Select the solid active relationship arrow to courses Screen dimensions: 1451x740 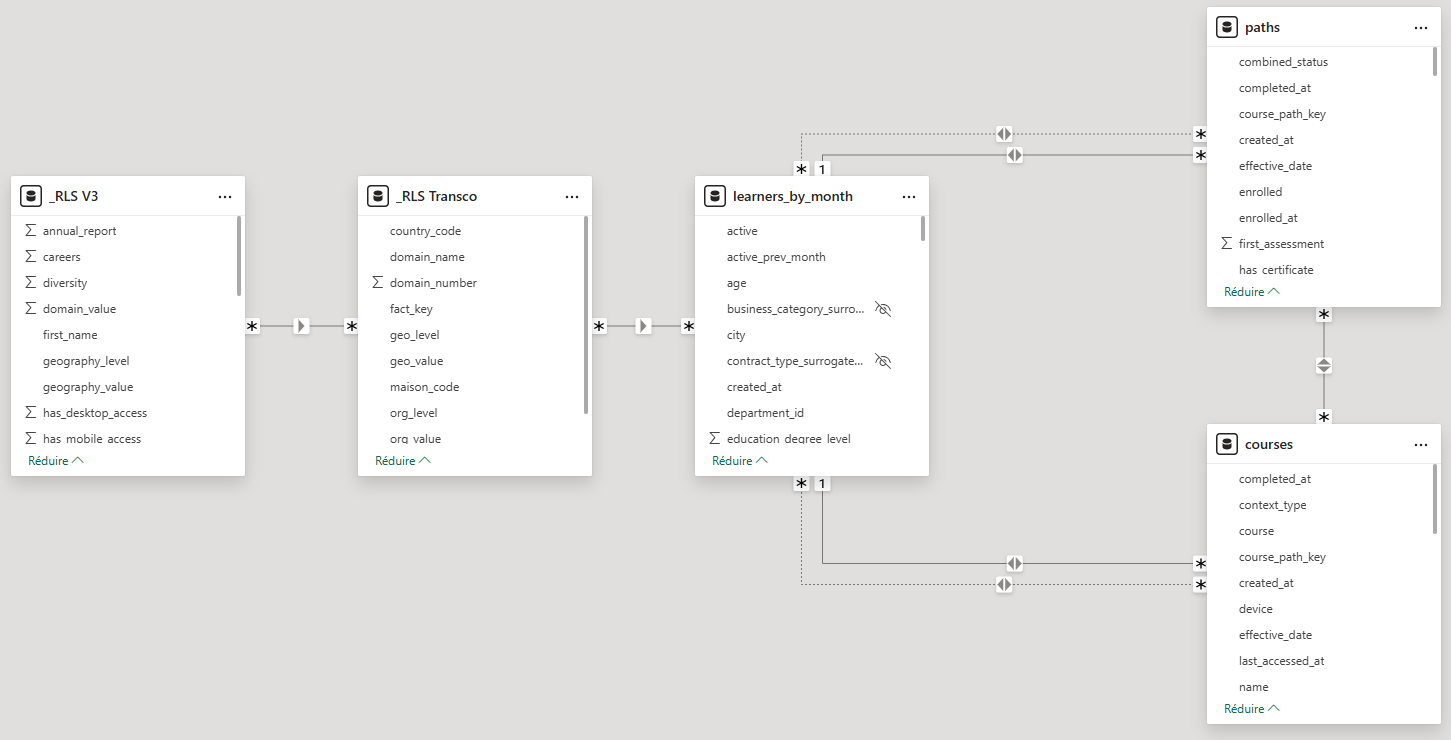(x=1014, y=563)
